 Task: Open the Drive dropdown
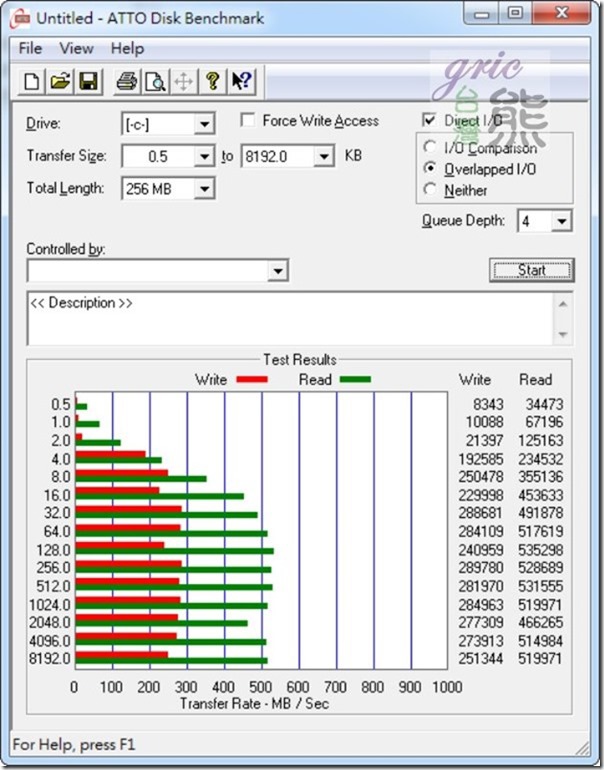(204, 124)
